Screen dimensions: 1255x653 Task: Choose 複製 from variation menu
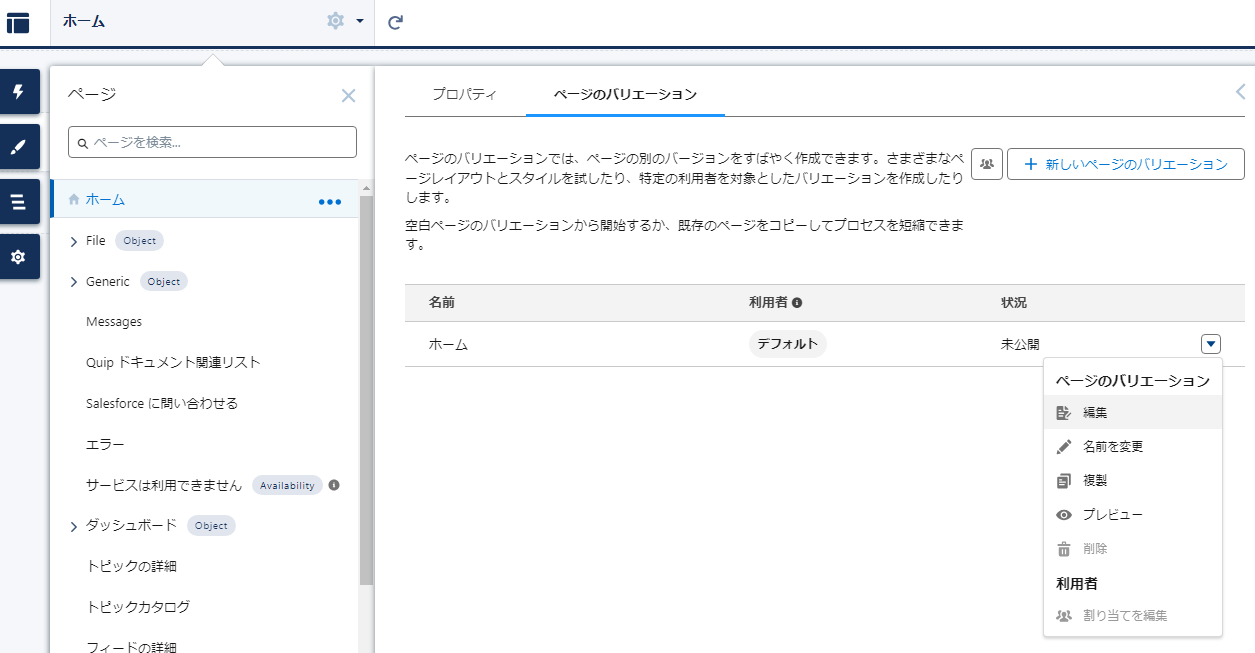[1133, 480]
